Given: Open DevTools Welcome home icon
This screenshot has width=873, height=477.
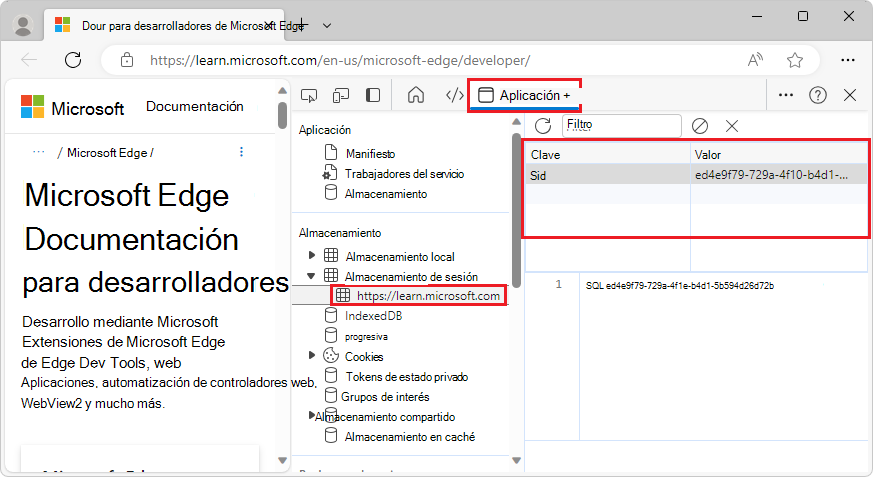Looking at the screenshot, I should pos(415,95).
